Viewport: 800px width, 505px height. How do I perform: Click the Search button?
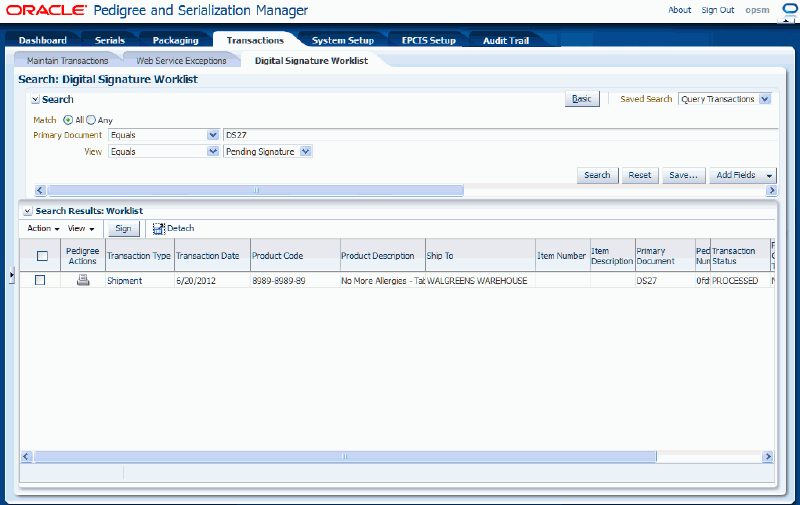(x=597, y=175)
